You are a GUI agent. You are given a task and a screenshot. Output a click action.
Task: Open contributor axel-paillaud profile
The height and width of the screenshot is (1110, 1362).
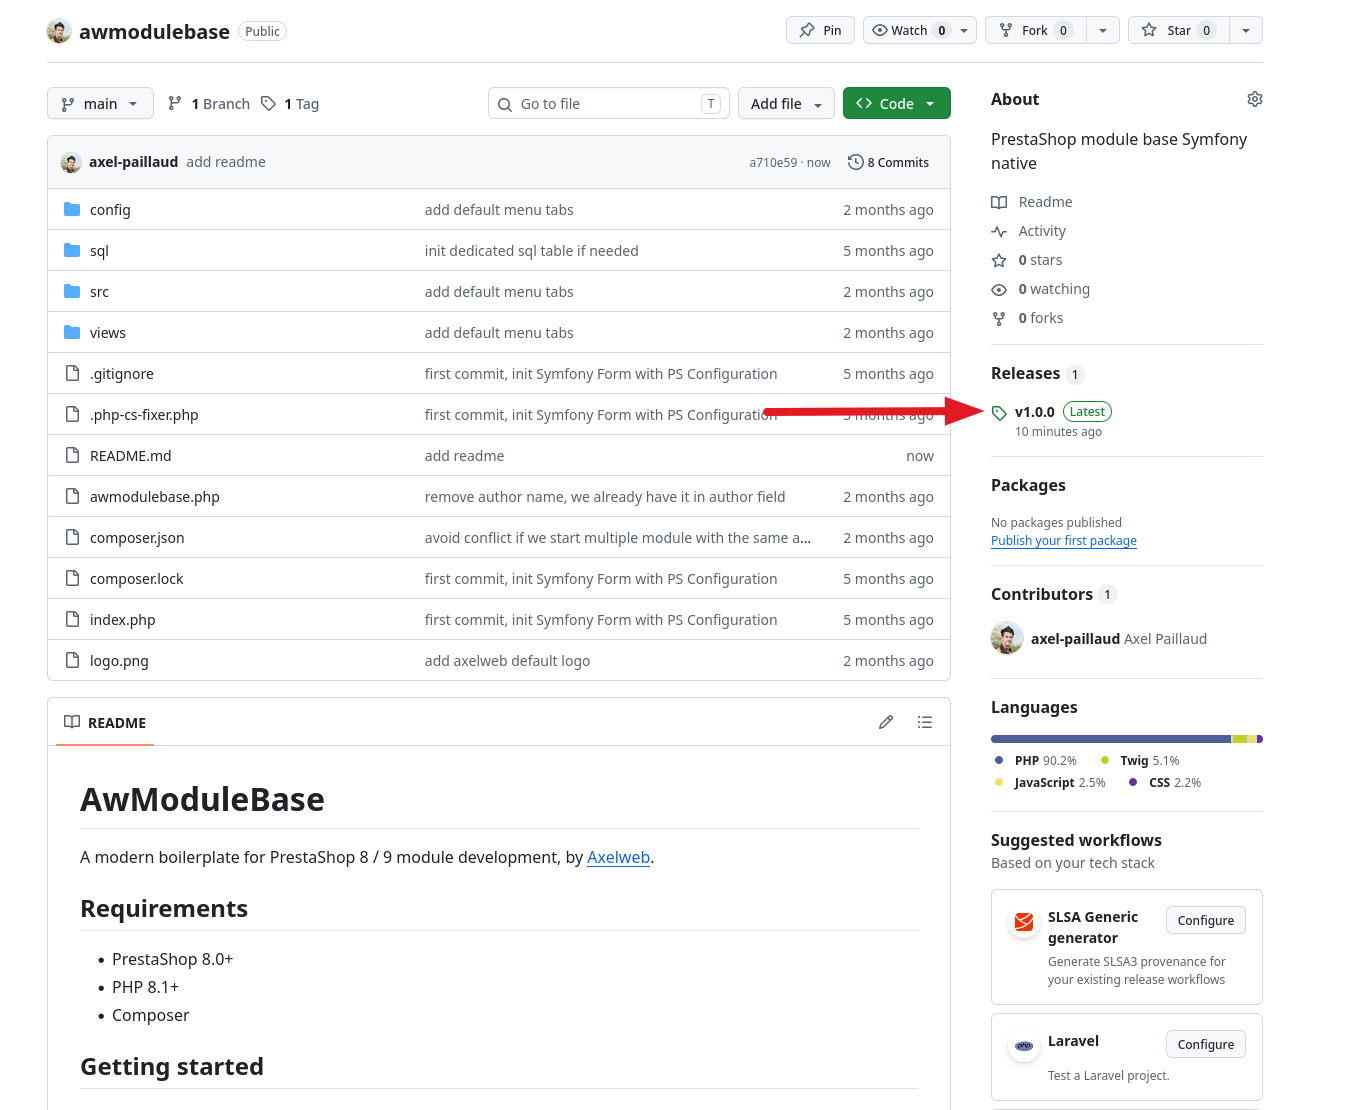click(1075, 639)
